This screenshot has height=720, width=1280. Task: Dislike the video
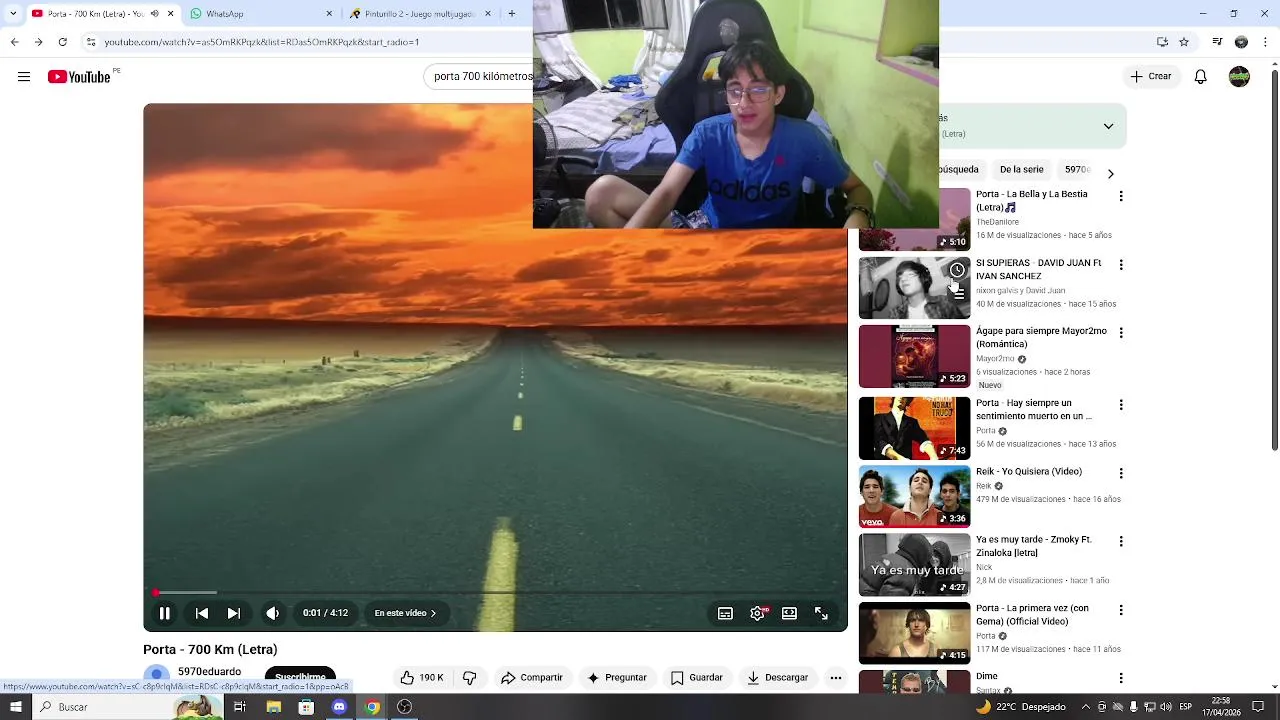(x=469, y=678)
